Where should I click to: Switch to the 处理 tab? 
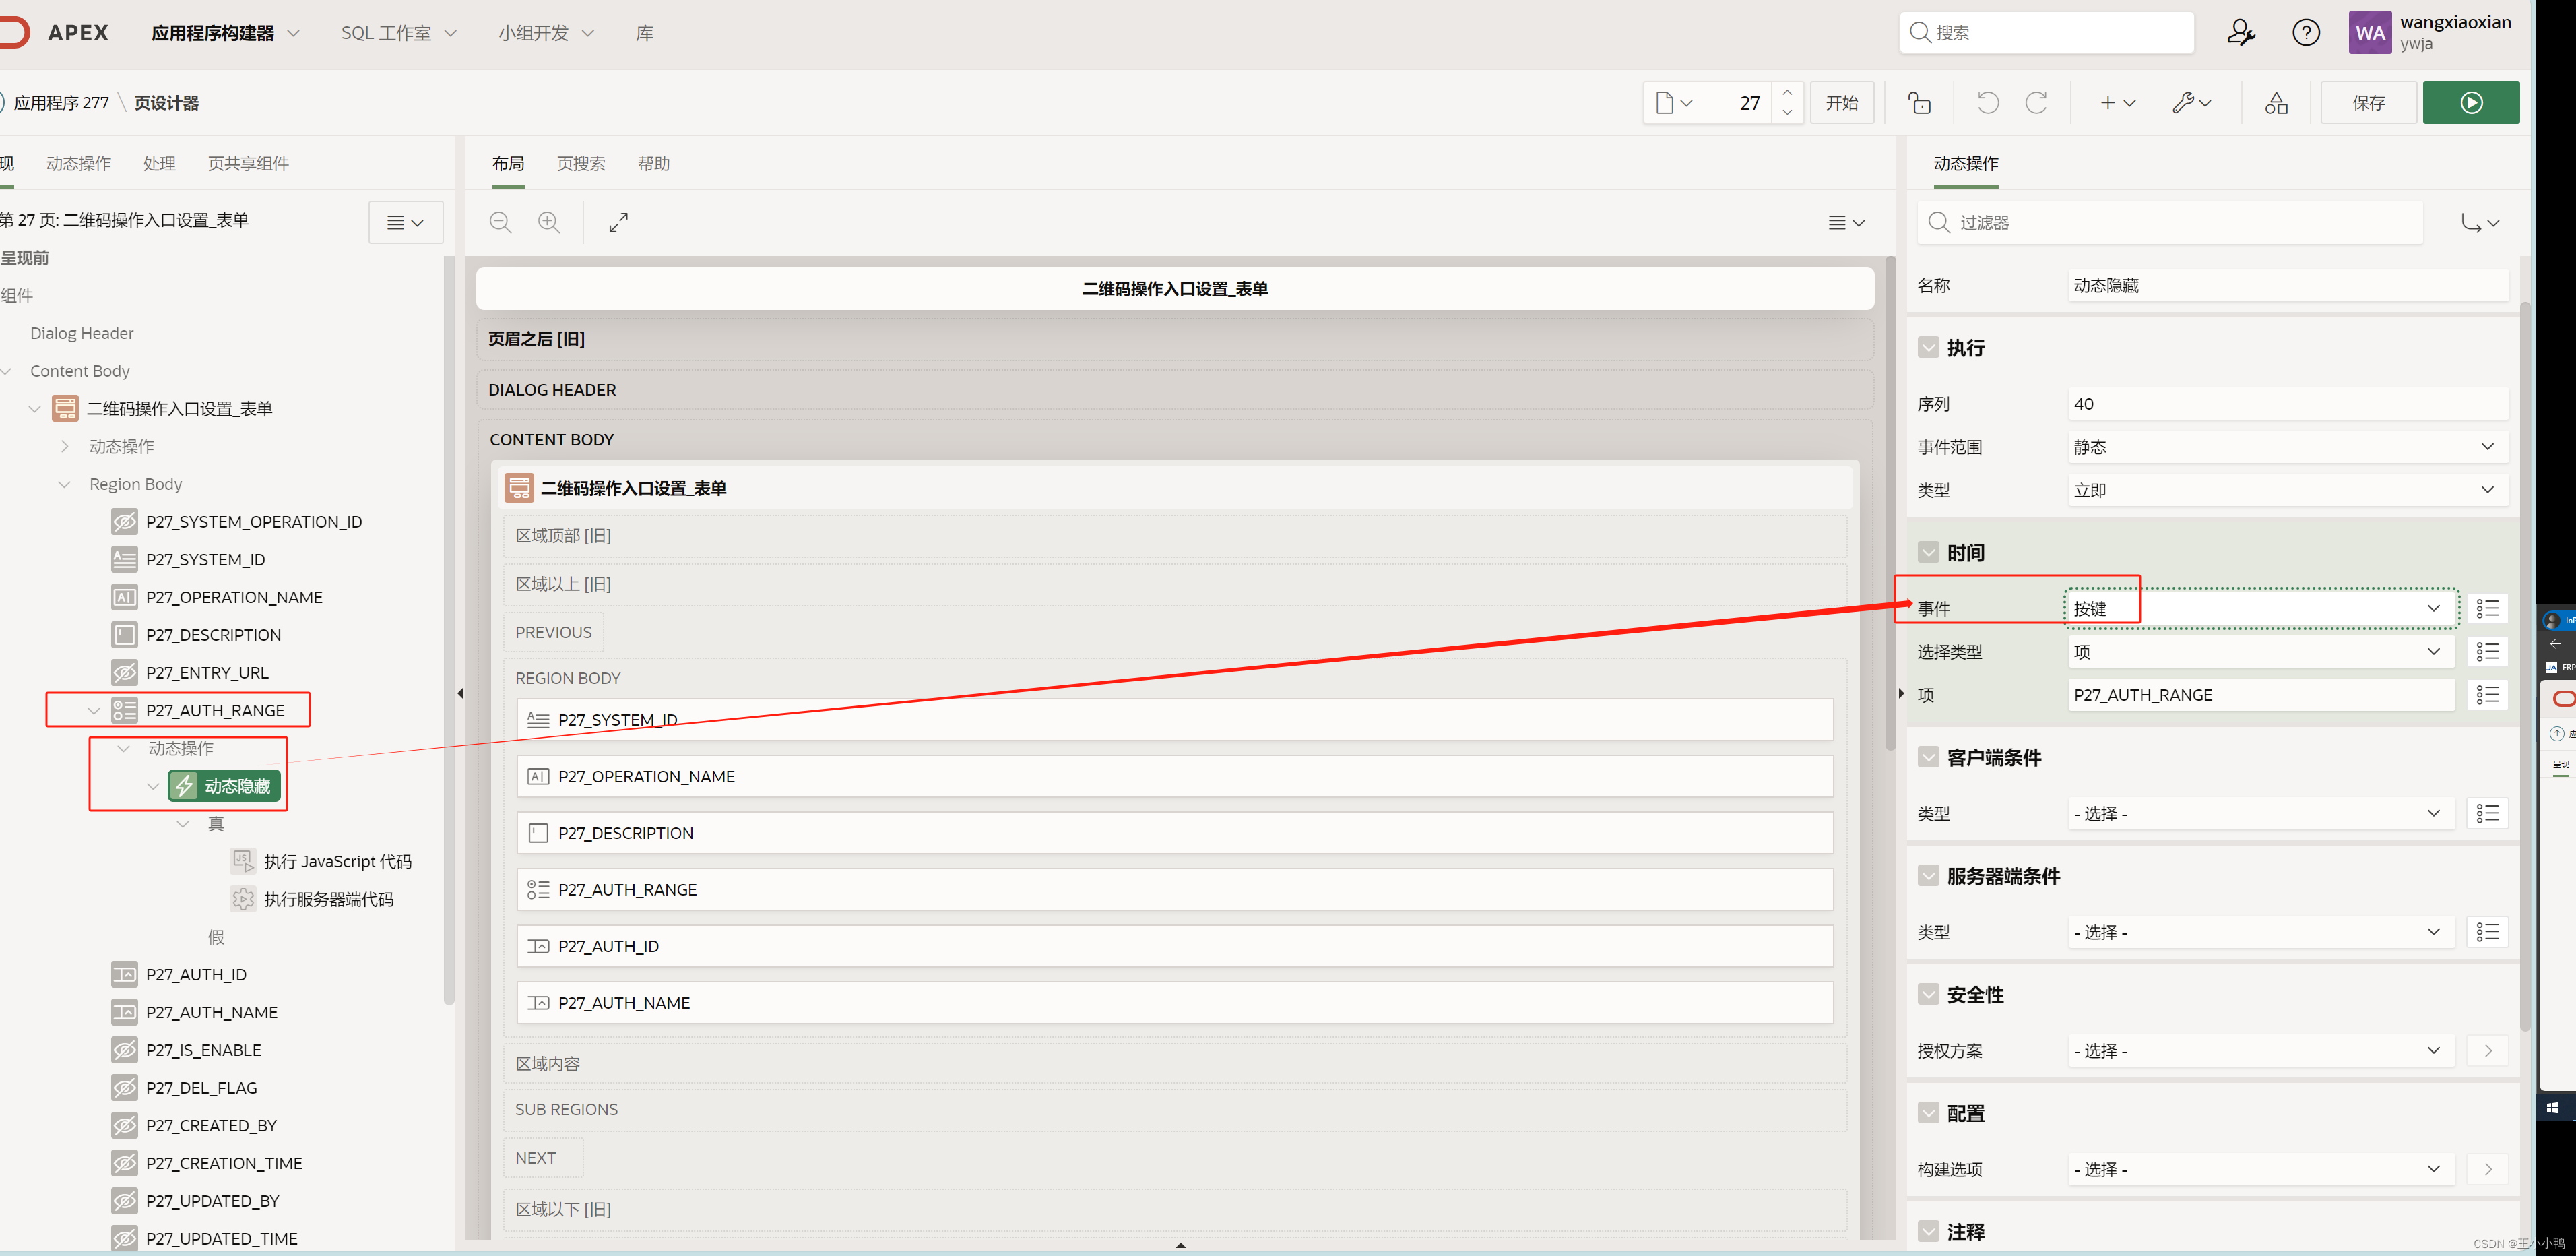(x=159, y=163)
